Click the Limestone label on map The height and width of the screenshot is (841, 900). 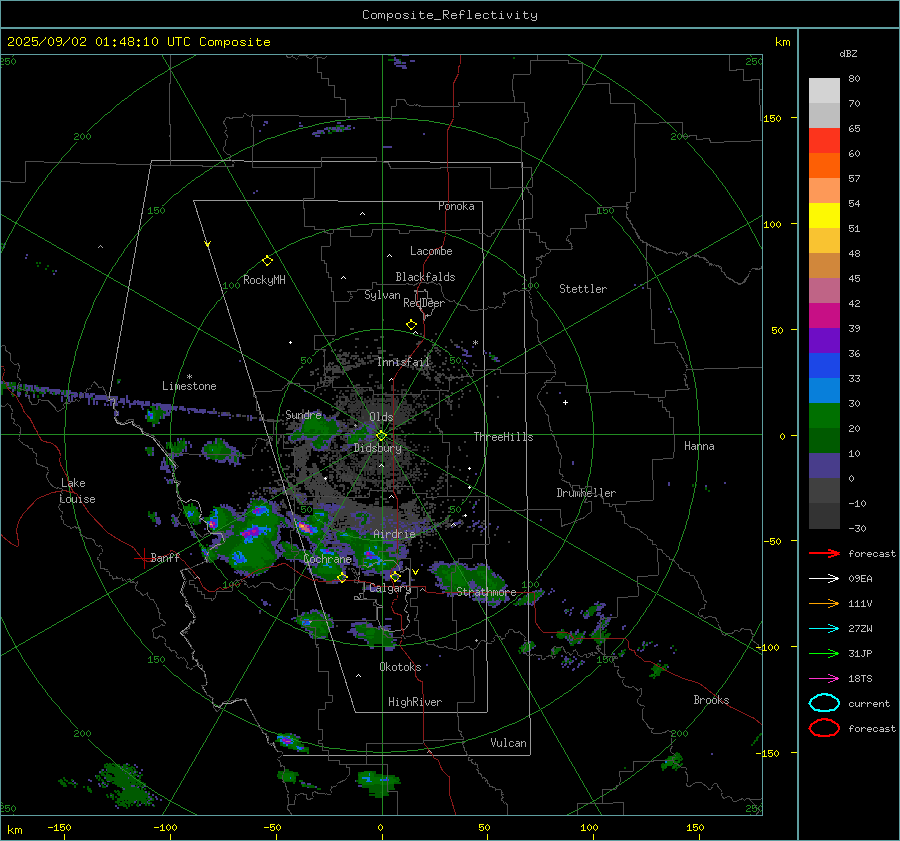[x=189, y=386]
